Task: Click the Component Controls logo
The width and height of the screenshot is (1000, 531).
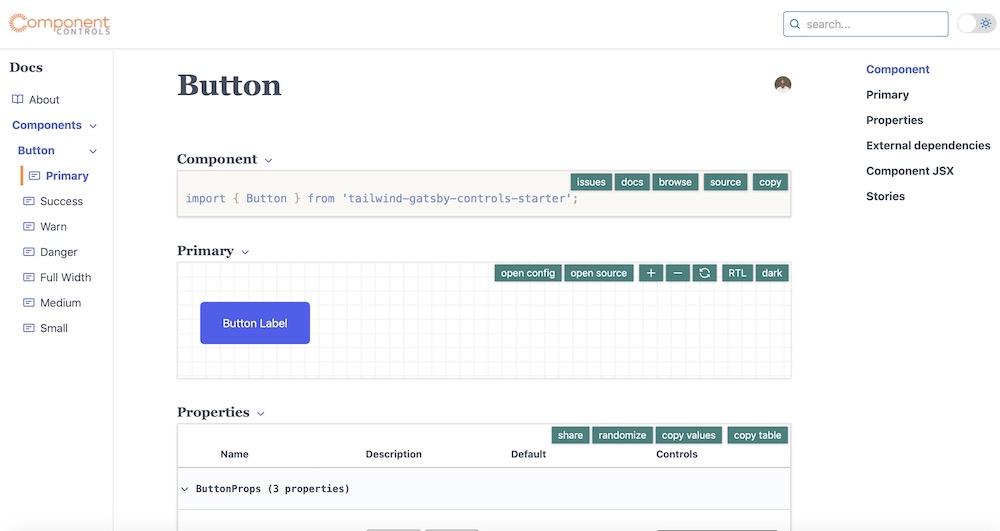Action: tap(60, 24)
